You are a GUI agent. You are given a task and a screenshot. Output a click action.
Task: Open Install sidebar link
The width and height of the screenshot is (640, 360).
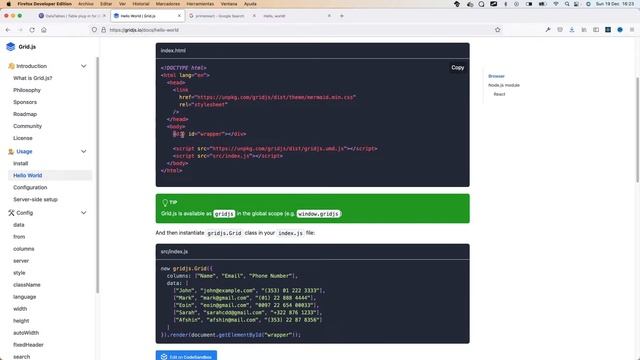(20, 163)
